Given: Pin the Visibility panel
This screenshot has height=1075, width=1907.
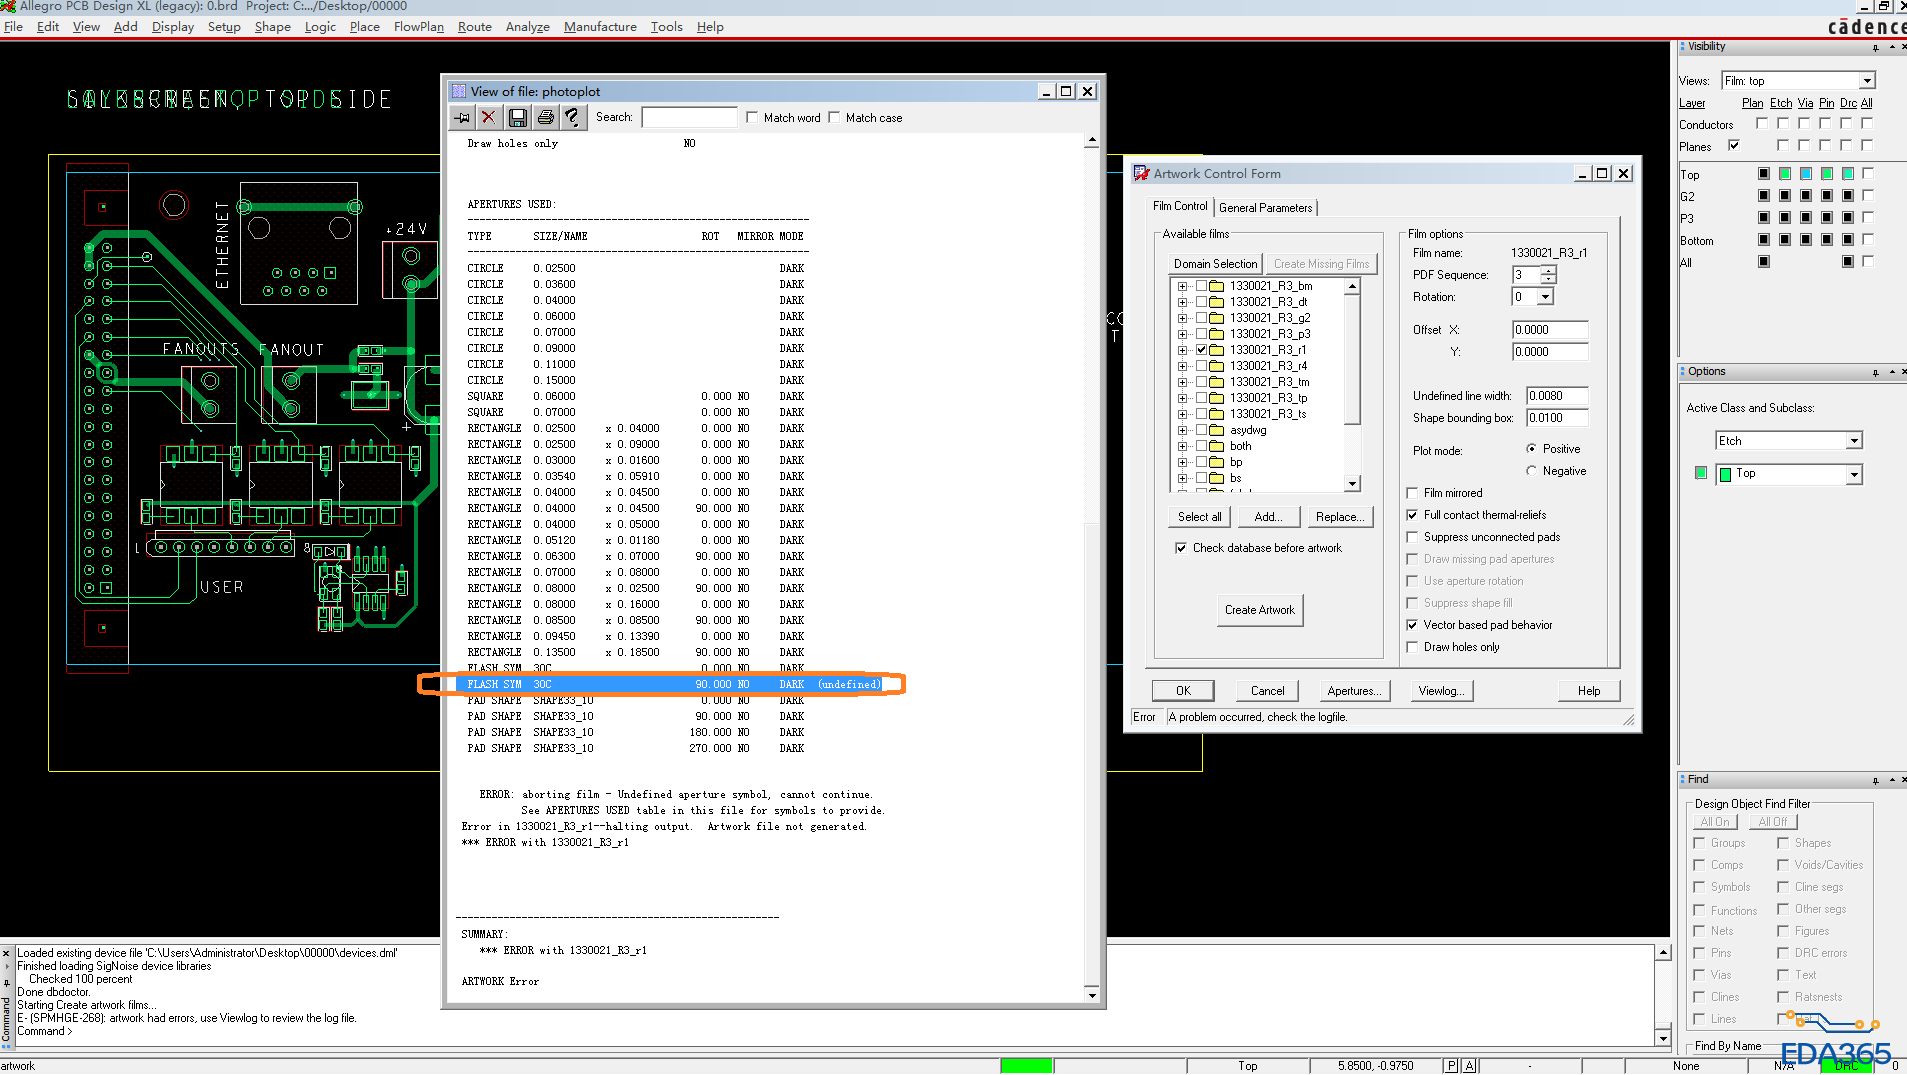Looking at the screenshot, I should click(1875, 47).
